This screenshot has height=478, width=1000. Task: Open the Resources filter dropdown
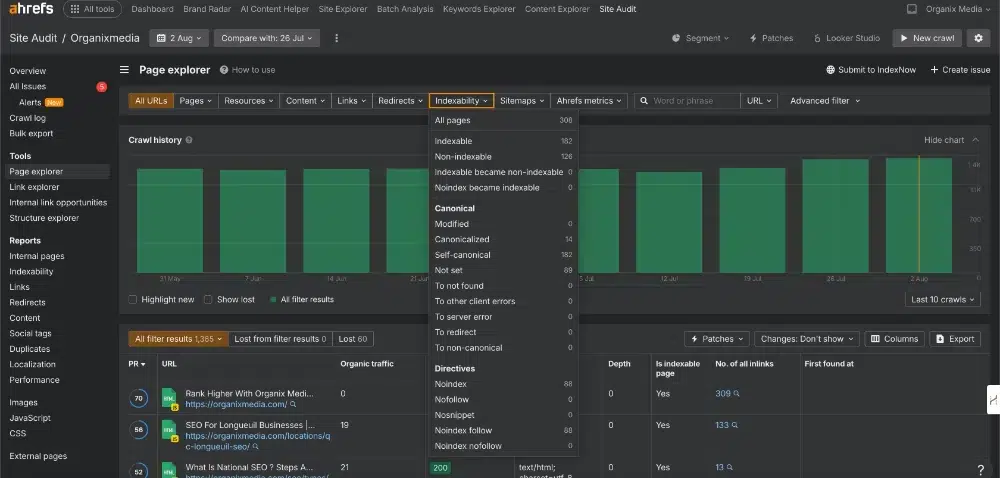coord(249,101)
